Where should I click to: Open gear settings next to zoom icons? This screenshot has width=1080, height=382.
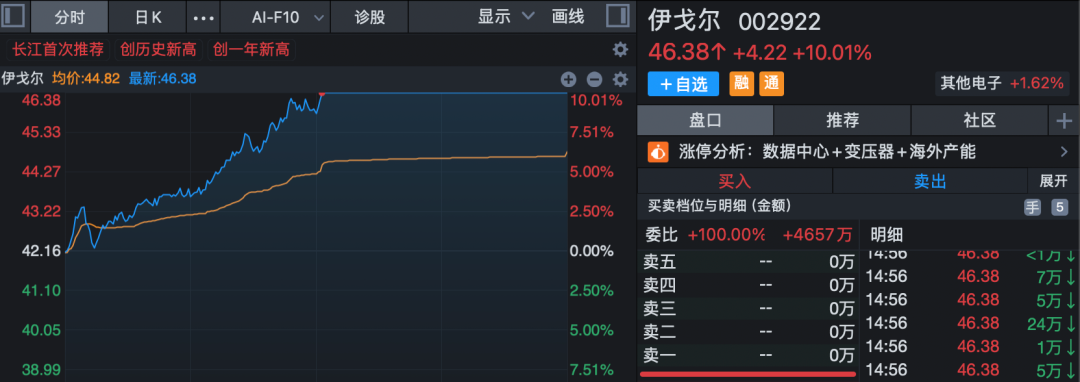(621, 79)
